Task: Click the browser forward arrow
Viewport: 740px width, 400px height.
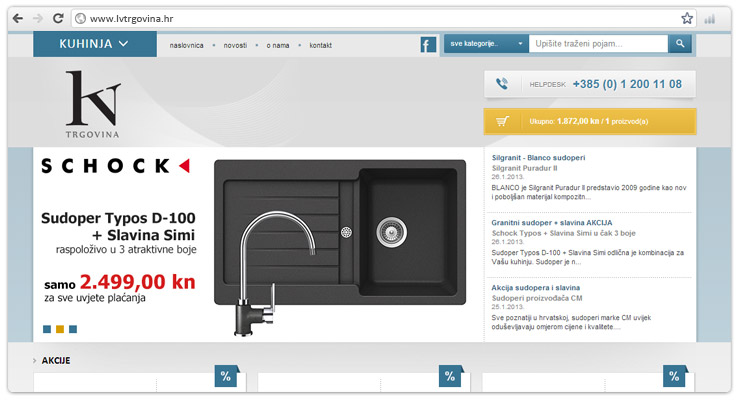Action: click(x=38, y=18)
